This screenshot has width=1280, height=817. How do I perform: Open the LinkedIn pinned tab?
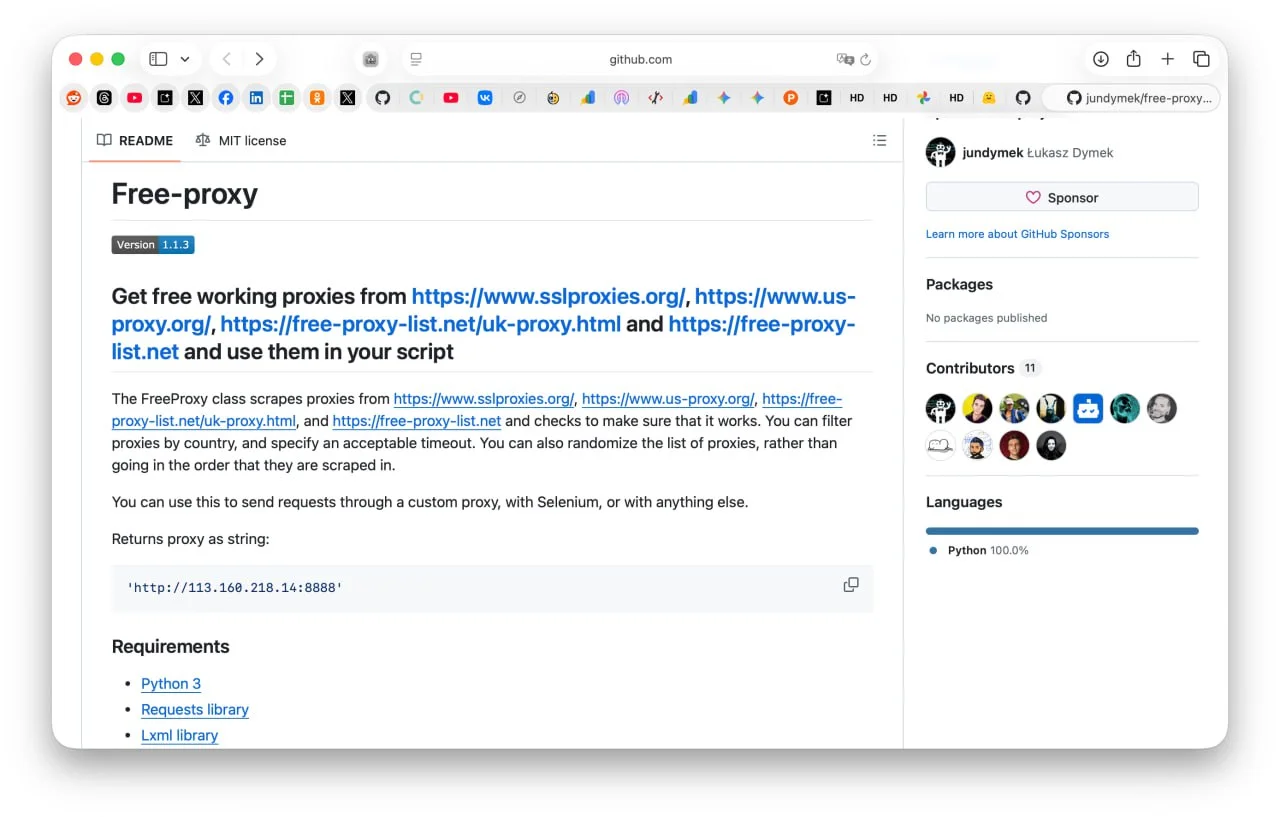pos(256,98)
